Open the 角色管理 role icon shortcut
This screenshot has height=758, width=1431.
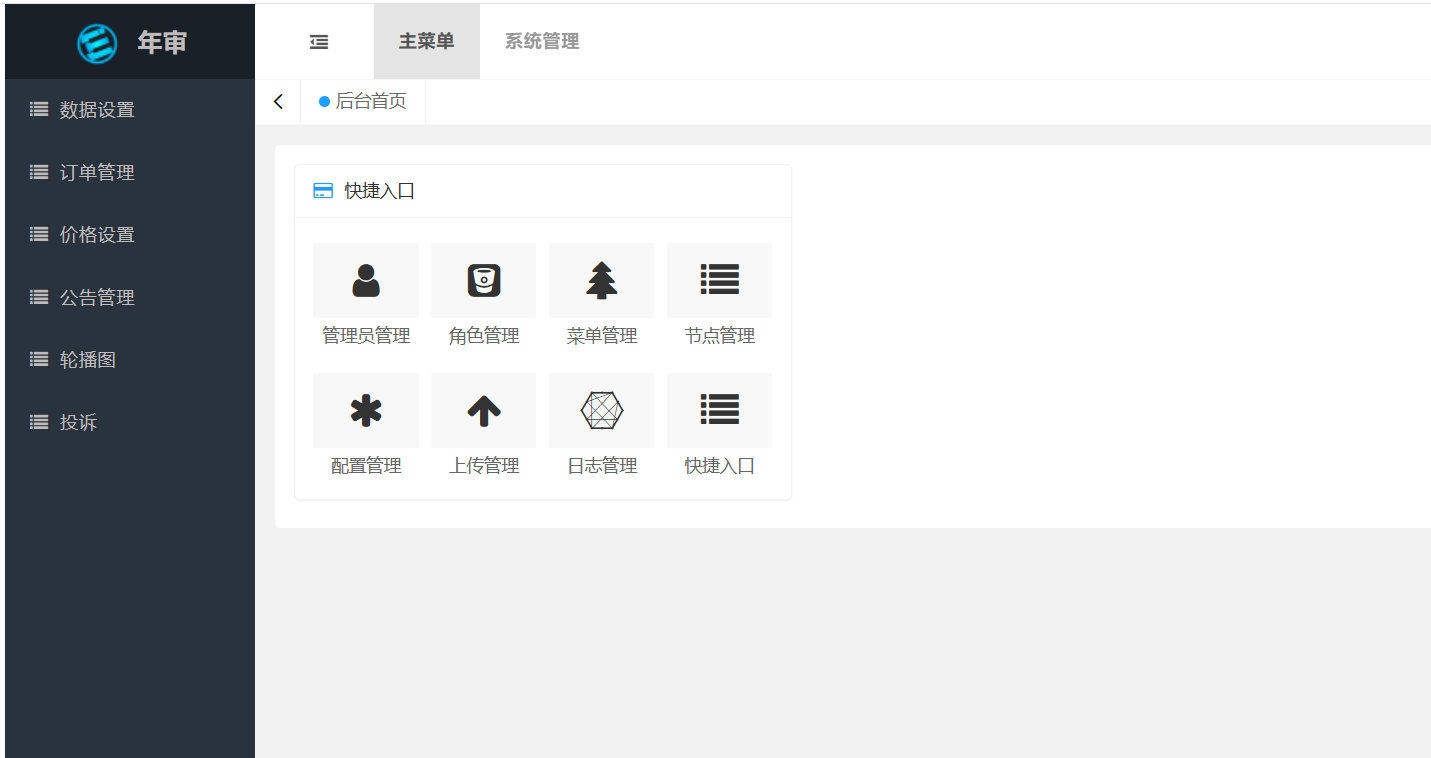pos(484,281)
